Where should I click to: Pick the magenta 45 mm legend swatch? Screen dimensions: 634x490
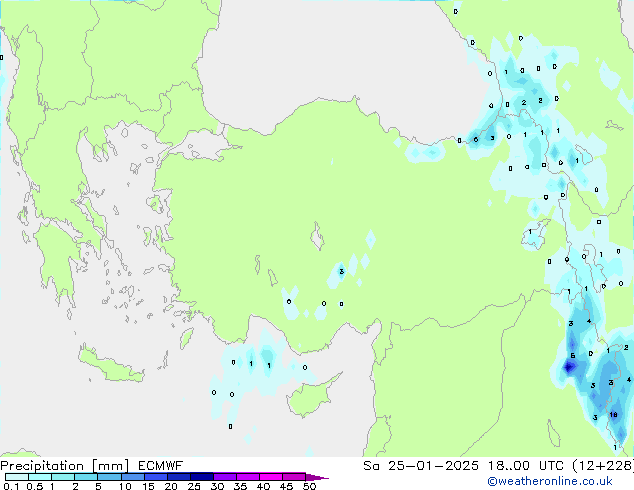(293, 477)
